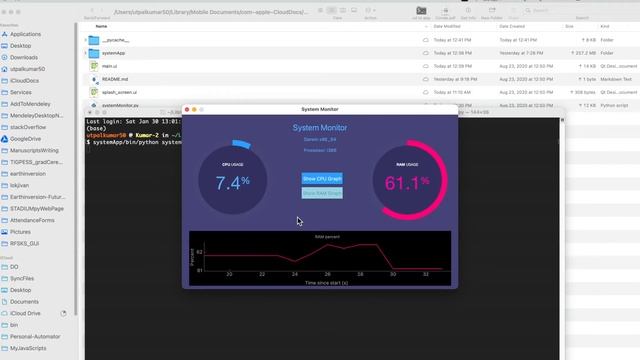Open ManuscriptsWriting in Finder sidebar
The width and height of the screenshot is (640, 360).
(34, 151)
